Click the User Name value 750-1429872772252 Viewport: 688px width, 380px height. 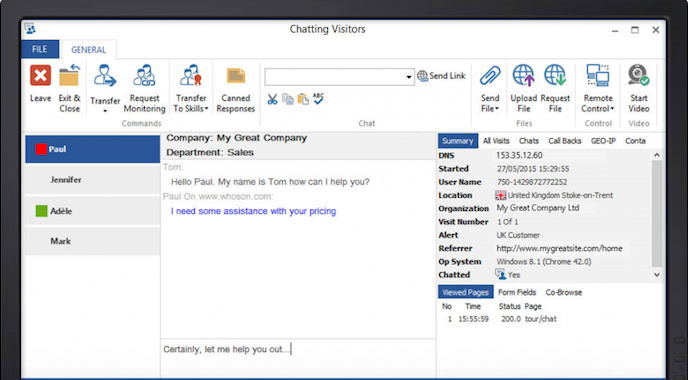[x=532, y=182]
